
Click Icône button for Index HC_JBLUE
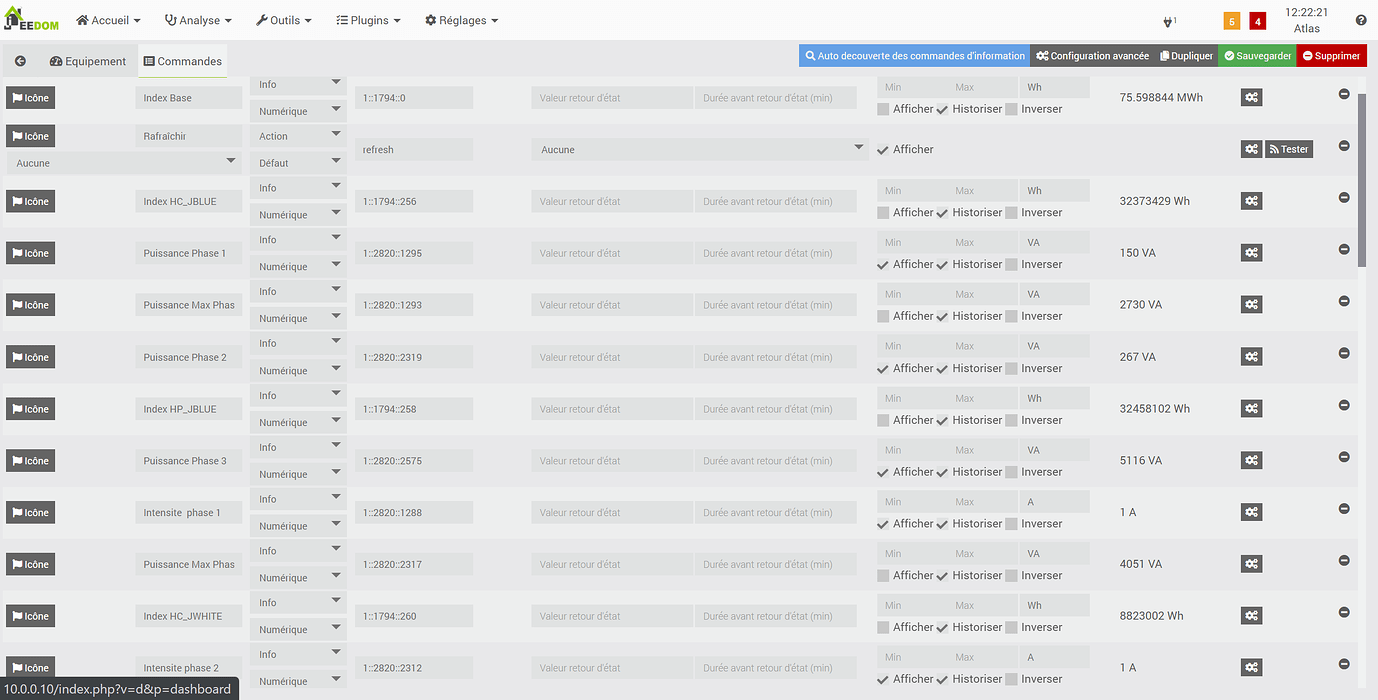tap(30, 201)
